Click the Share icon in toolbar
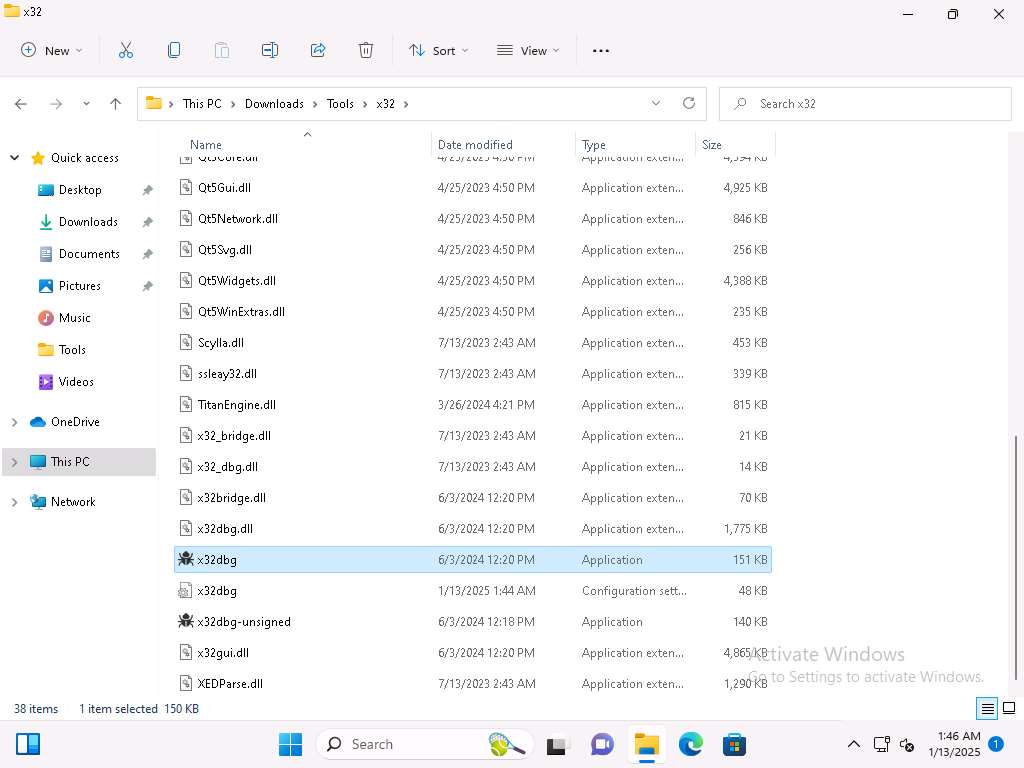Screen dimensions: 1024x768 coord(318,50)
